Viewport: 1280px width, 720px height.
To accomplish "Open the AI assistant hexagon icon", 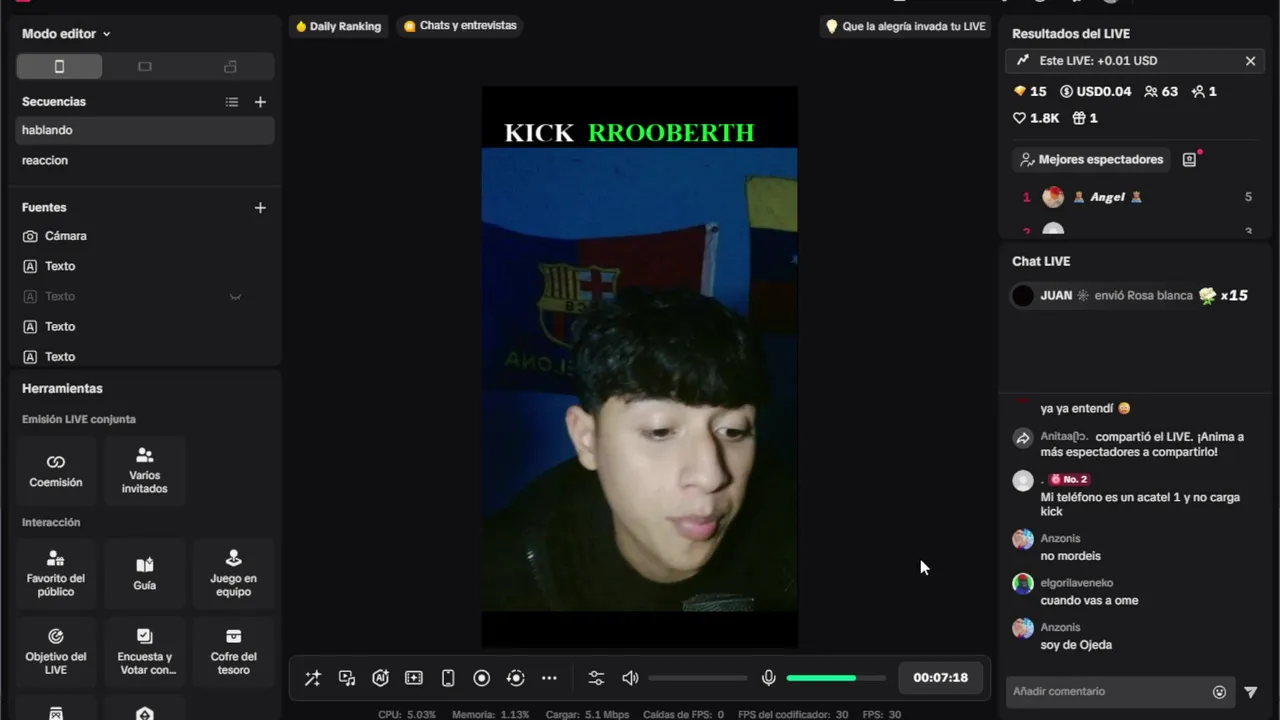I will coord(380,678).
